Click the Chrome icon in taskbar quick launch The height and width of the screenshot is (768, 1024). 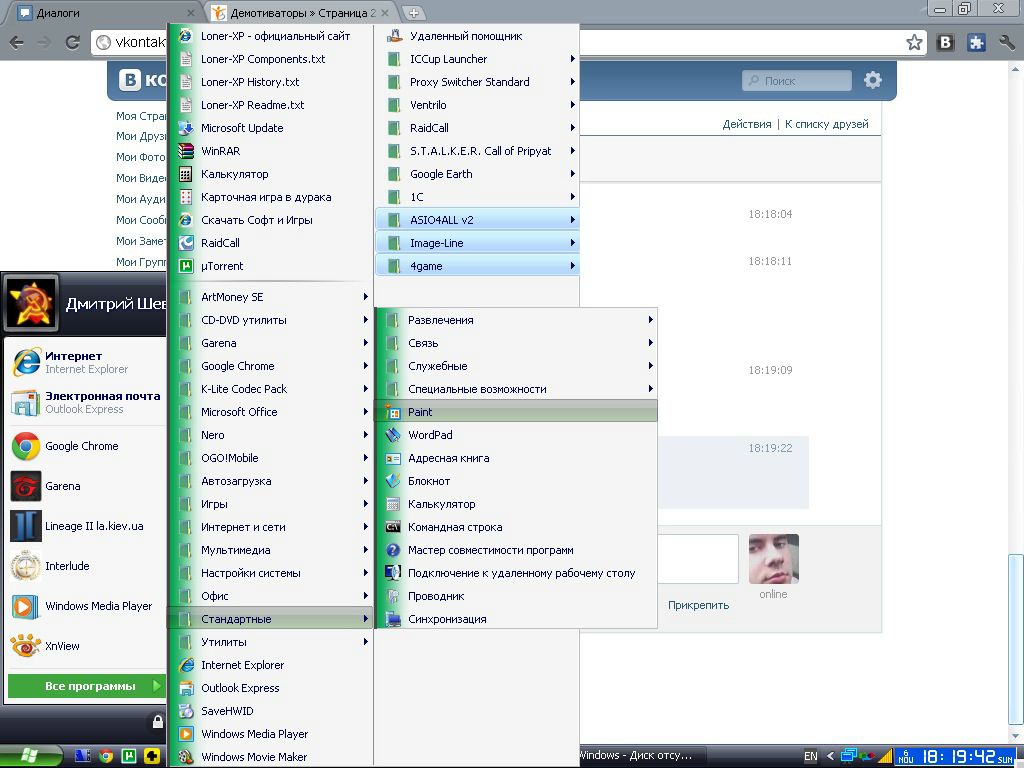point(106,756)
